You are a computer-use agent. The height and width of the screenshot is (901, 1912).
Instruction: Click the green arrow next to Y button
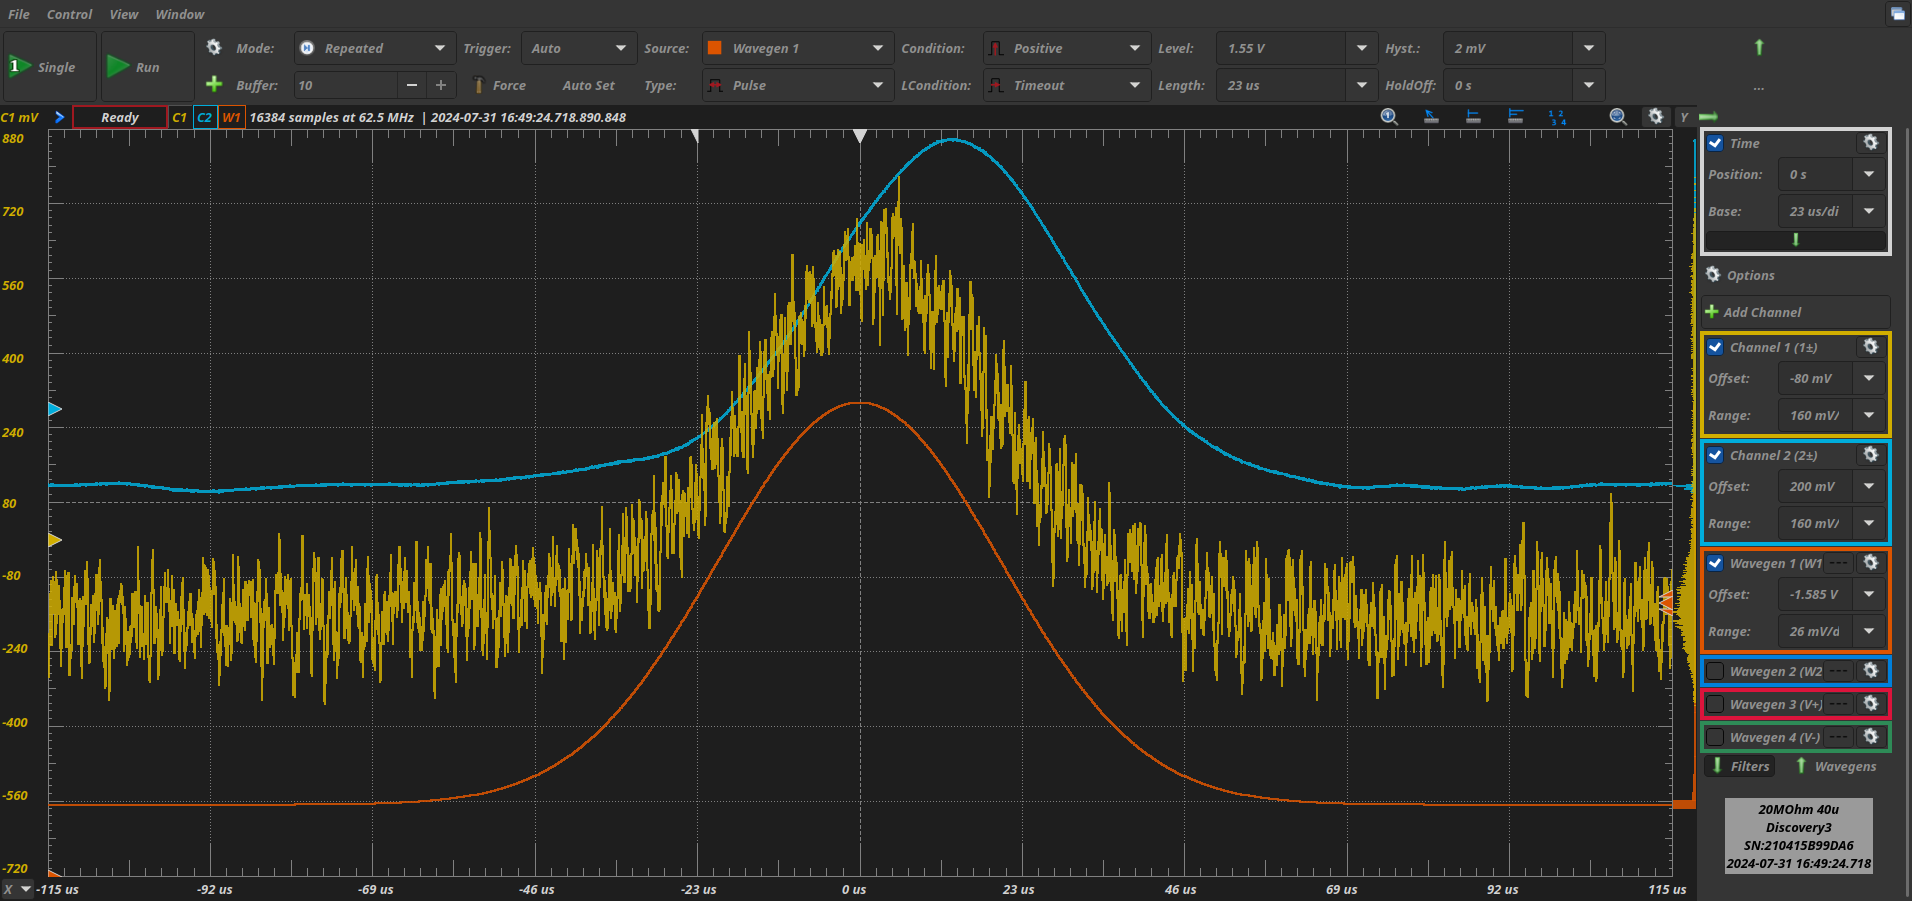point(1708,117)
